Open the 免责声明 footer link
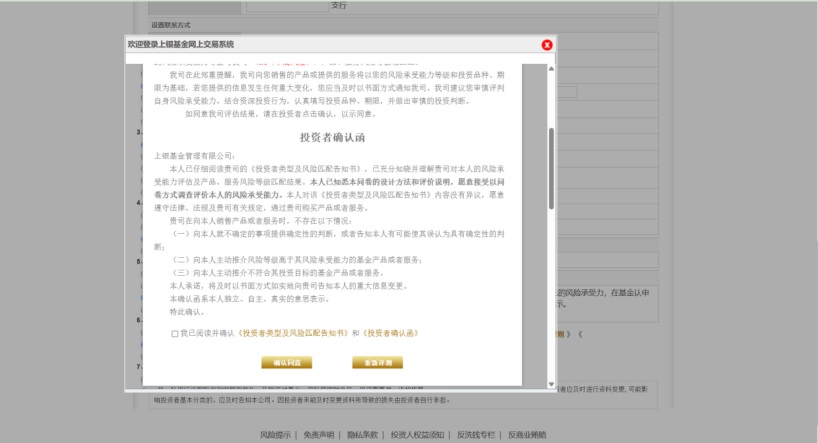Viewport: 818px width, 443px height. pos(319,435)
